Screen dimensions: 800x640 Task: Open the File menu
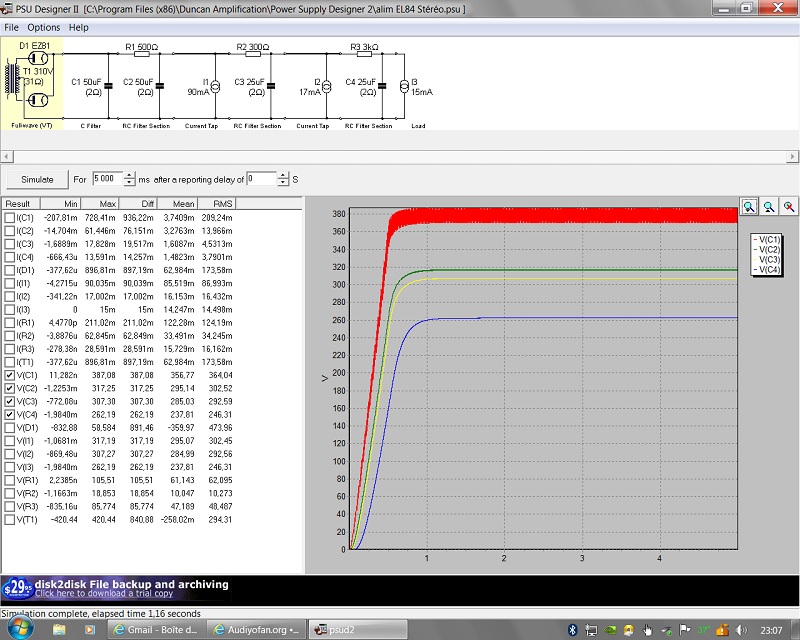pyautogui.click(x=11, y=28)
